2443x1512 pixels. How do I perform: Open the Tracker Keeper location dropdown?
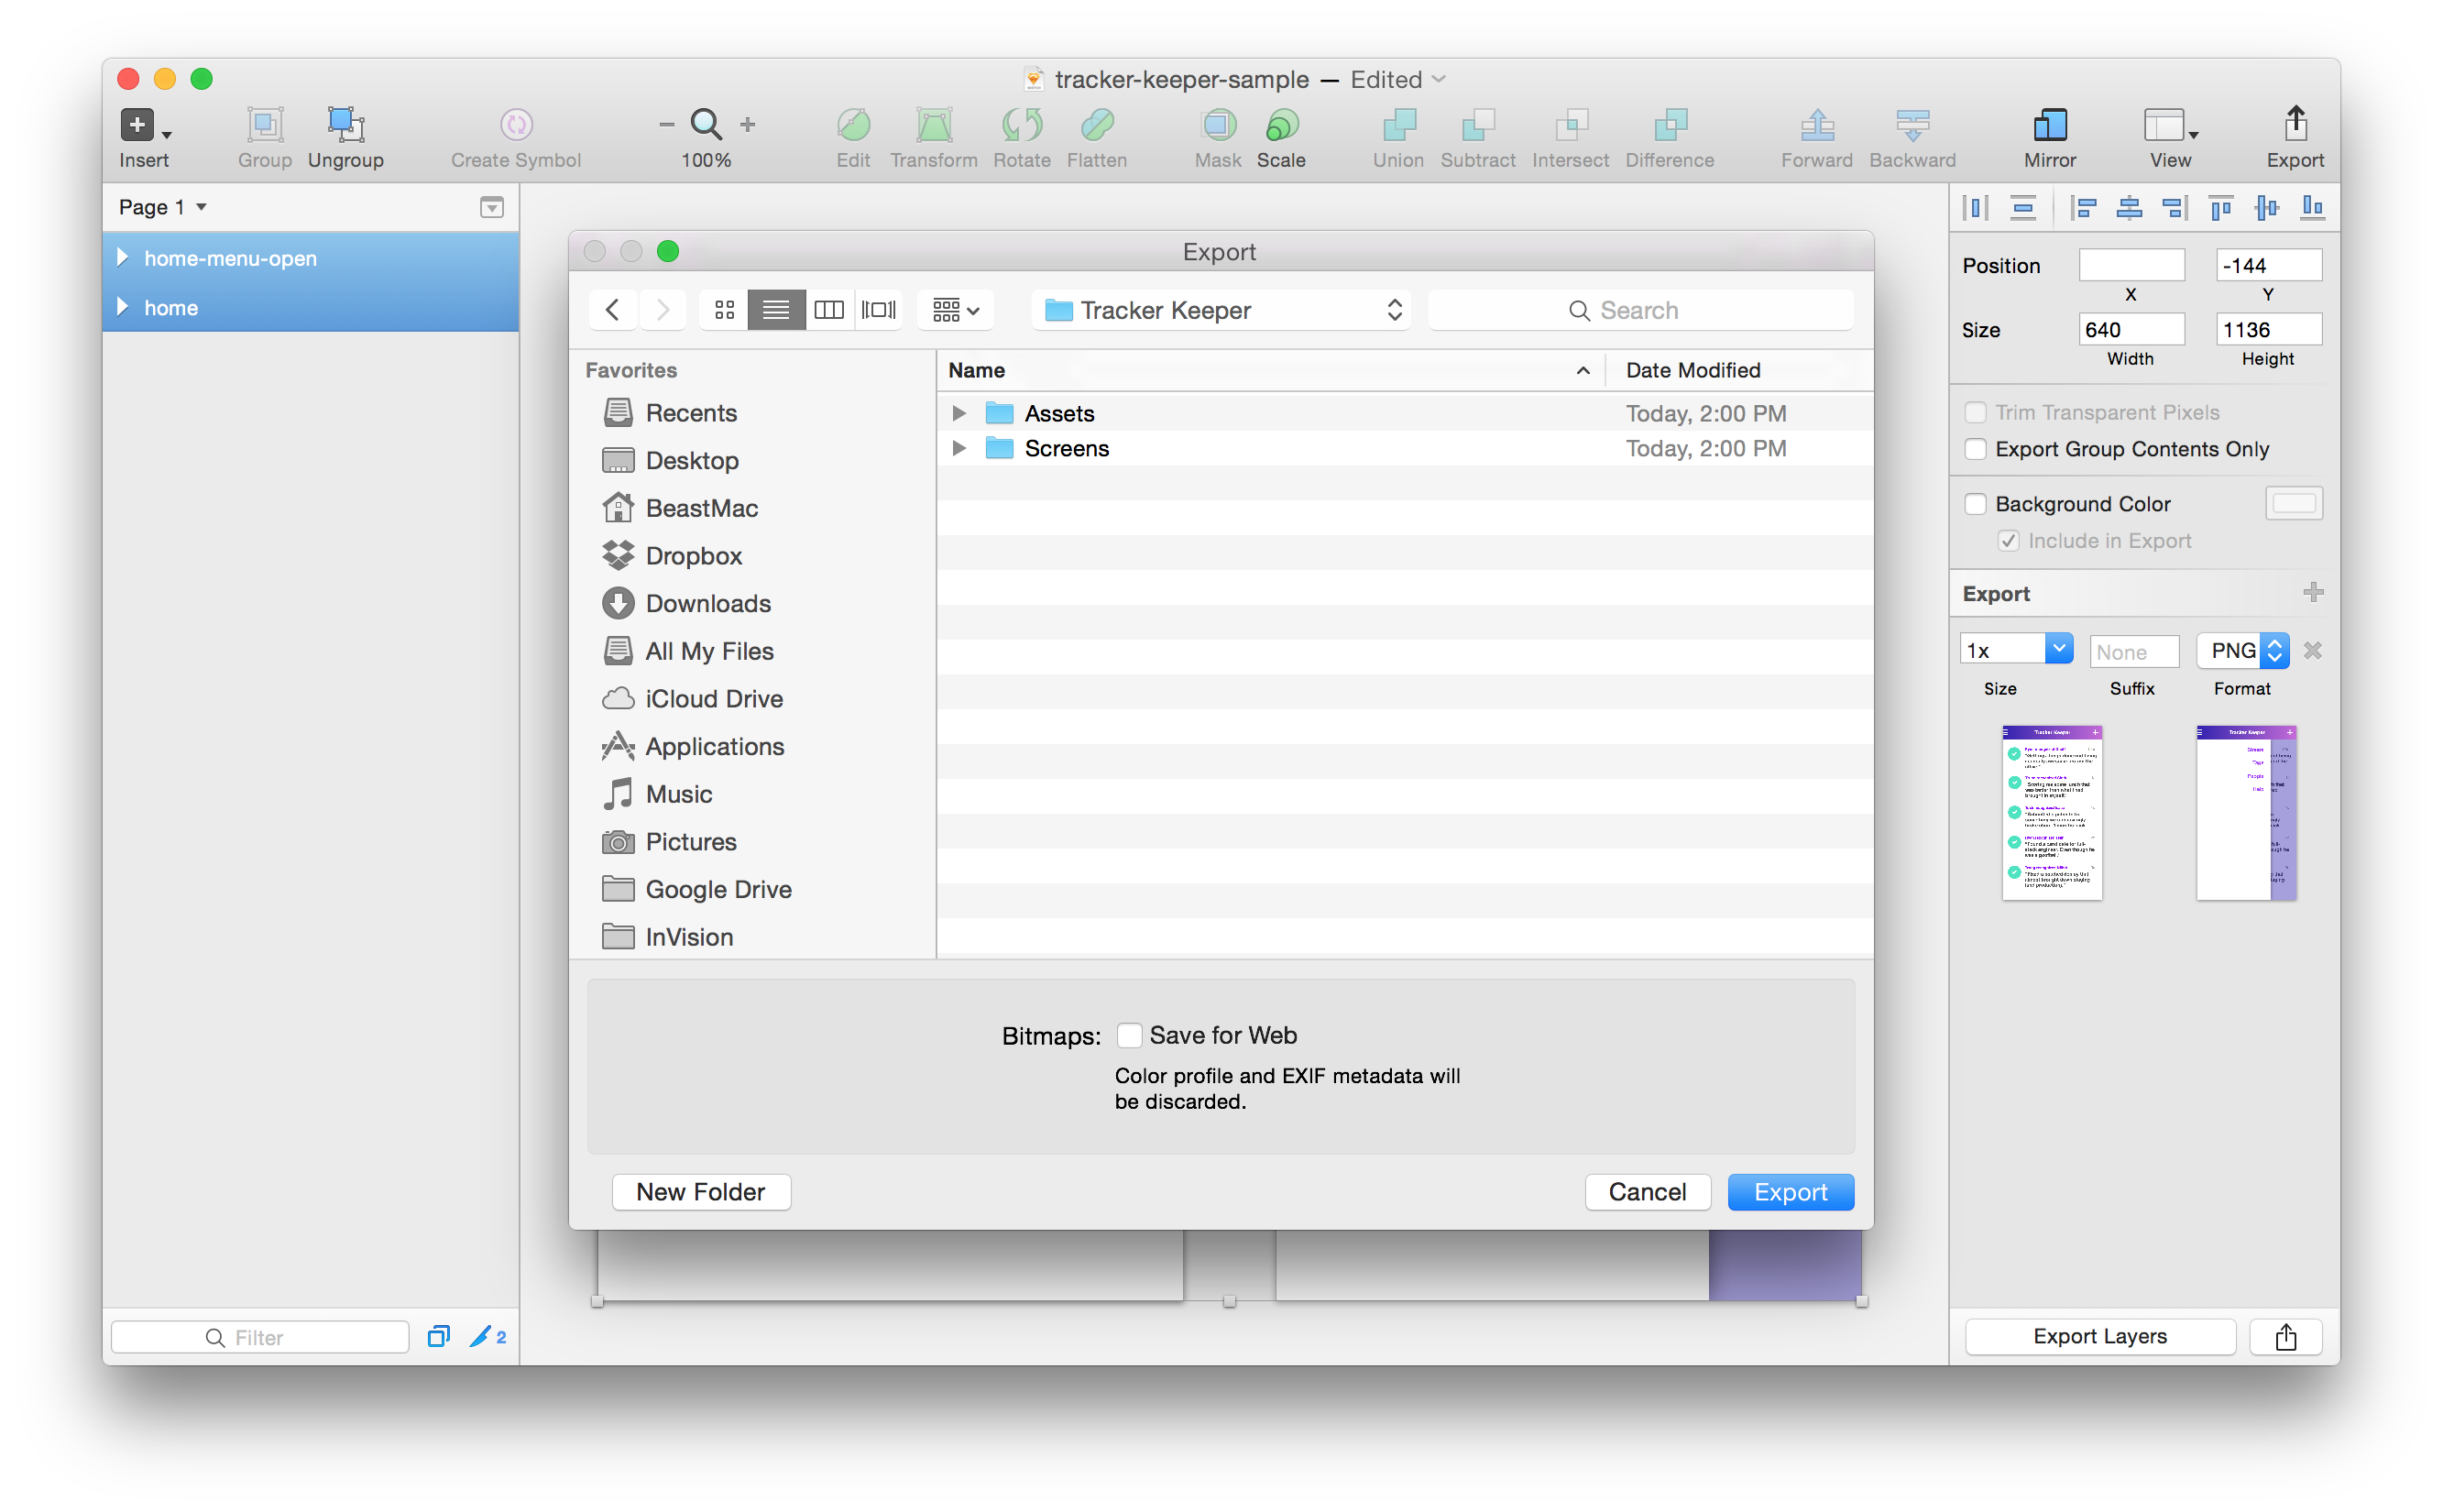coord(1222,310)
